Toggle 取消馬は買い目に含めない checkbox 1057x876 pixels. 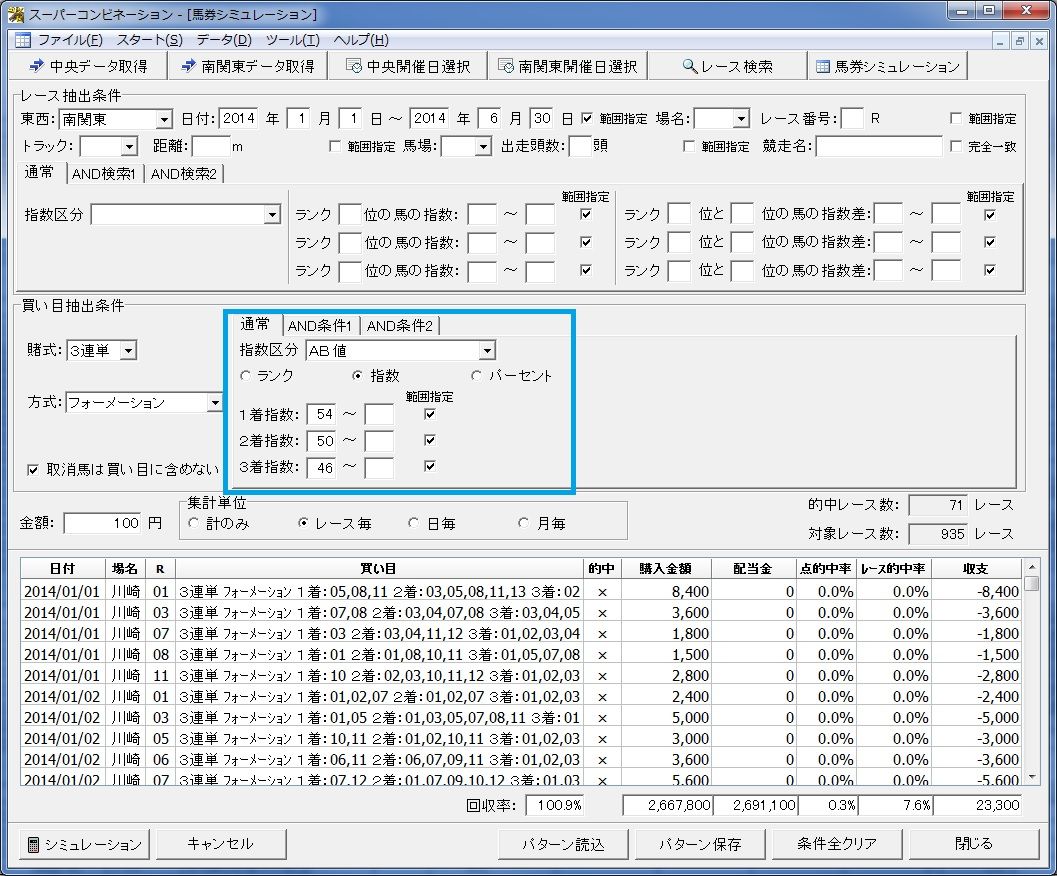pyautogui.click(x=32, y=470)
